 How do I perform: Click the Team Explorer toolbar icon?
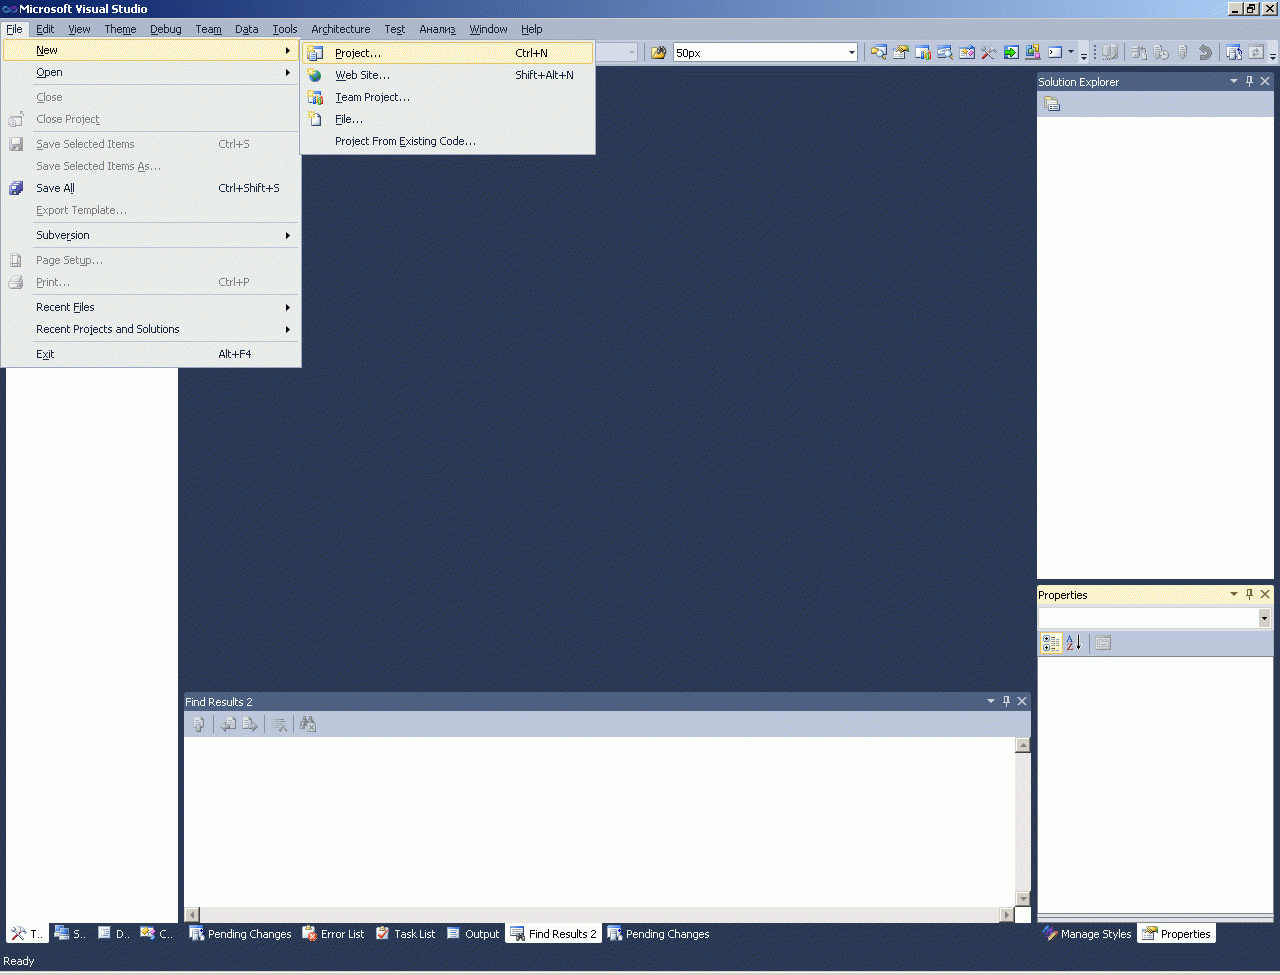923,53
